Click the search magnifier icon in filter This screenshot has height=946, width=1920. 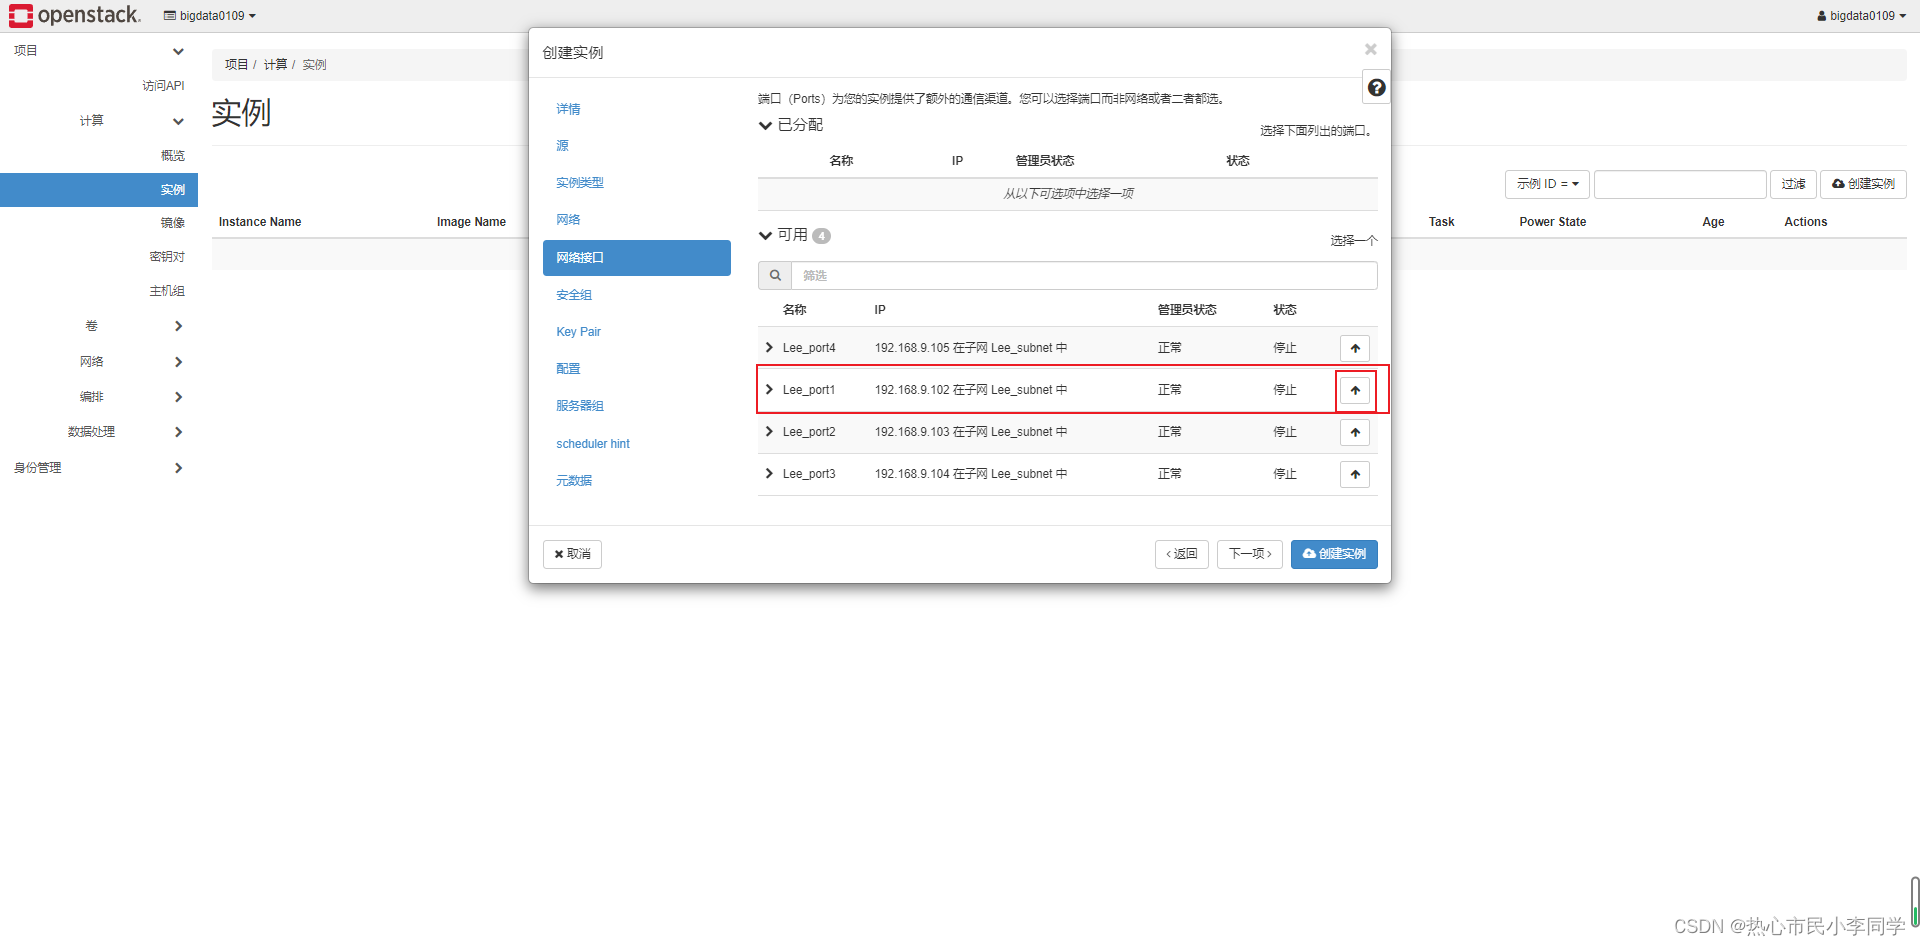[775, 276]
